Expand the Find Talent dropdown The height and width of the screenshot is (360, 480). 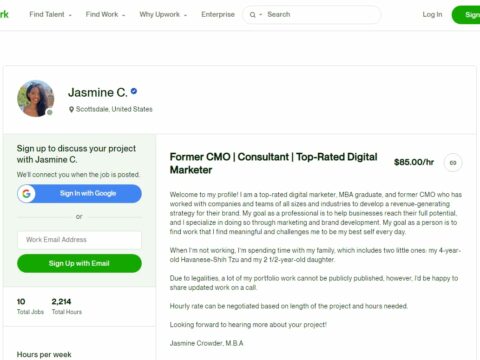(x=50, y=14)
